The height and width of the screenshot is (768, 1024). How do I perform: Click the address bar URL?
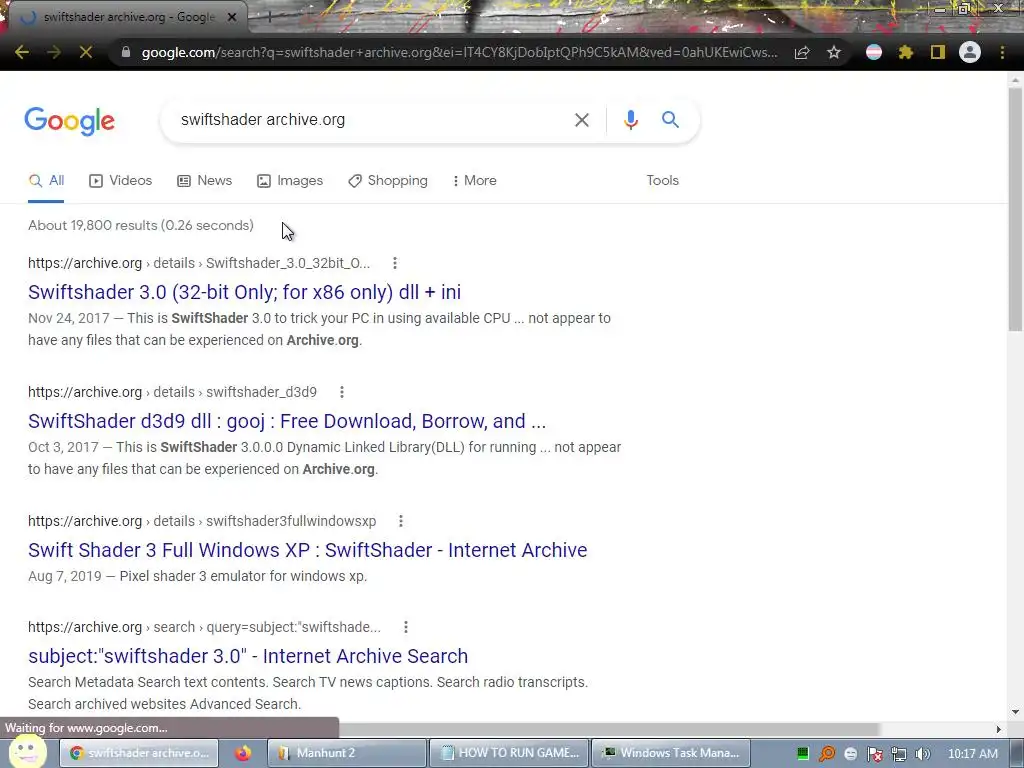(x=459, y=52)
